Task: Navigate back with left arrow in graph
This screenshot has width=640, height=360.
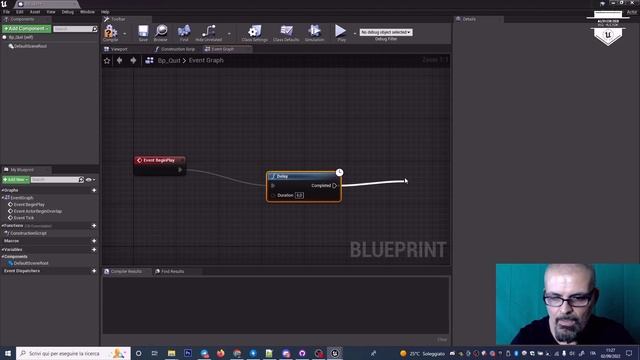Action: coord(120,60)
